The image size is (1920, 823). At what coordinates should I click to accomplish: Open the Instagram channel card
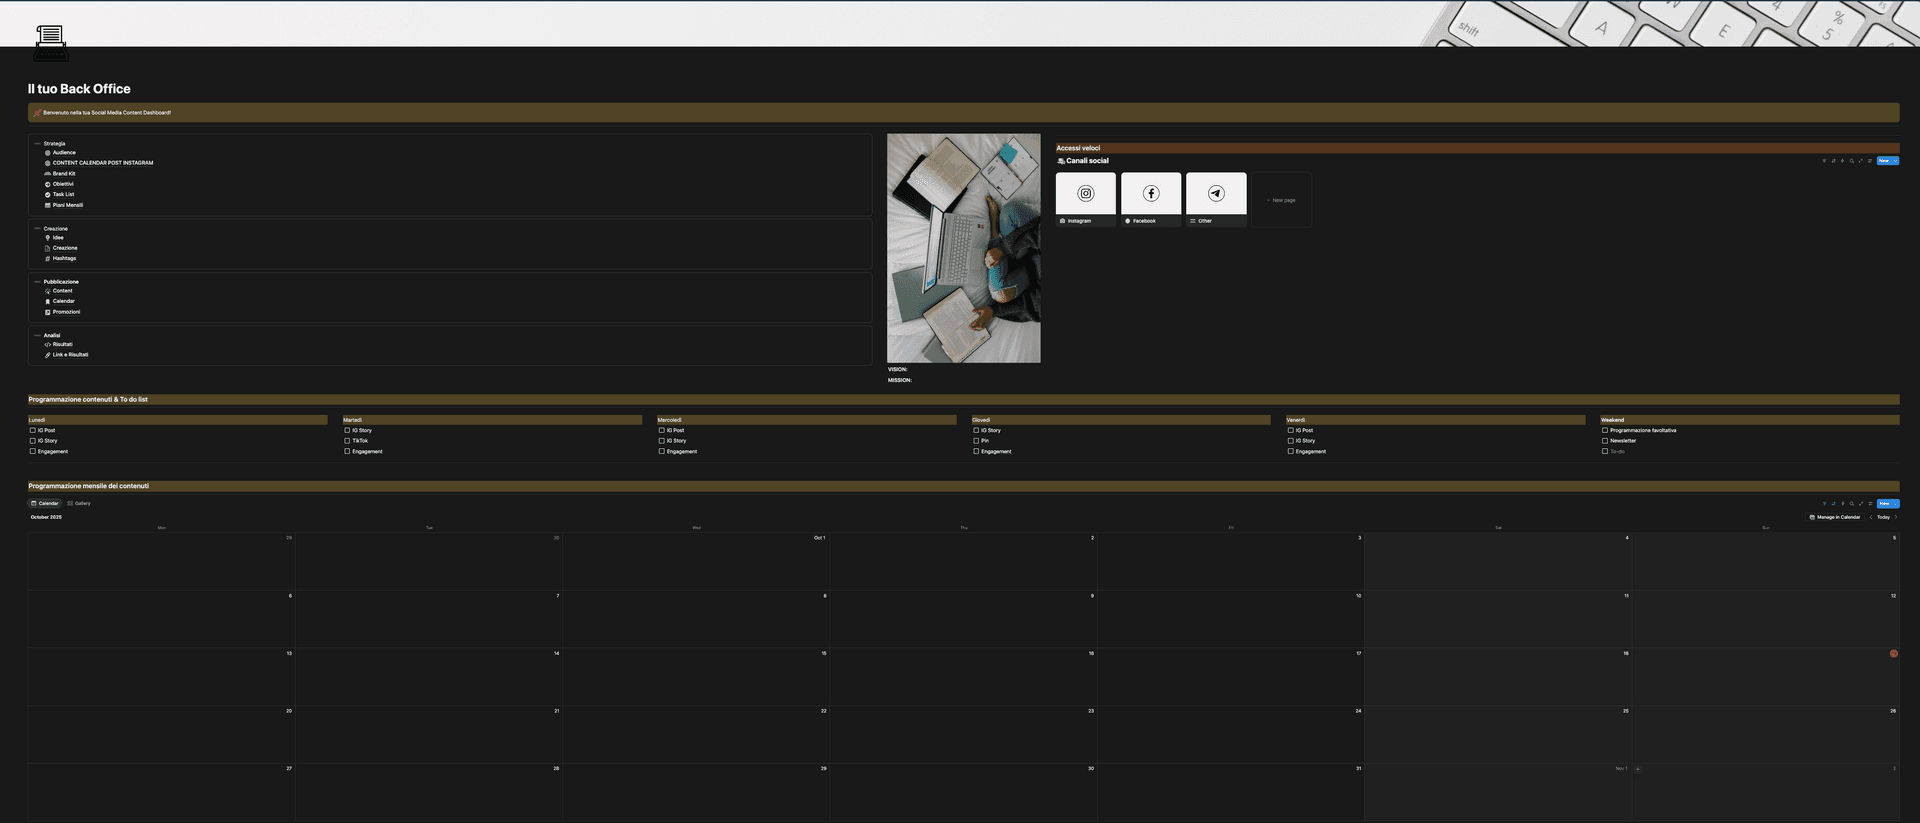pyautogui.click(x=1085, y=194)
